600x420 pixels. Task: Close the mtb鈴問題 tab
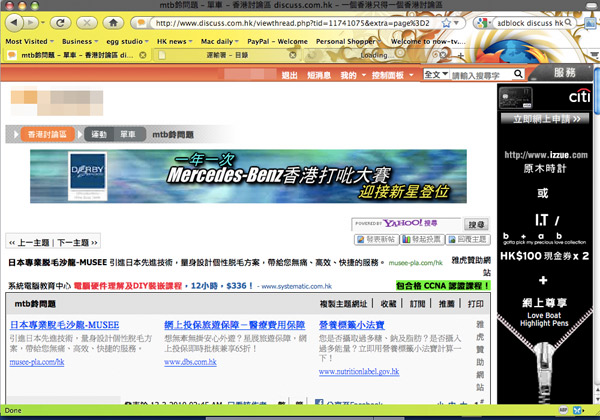click(x=143, y=55)
